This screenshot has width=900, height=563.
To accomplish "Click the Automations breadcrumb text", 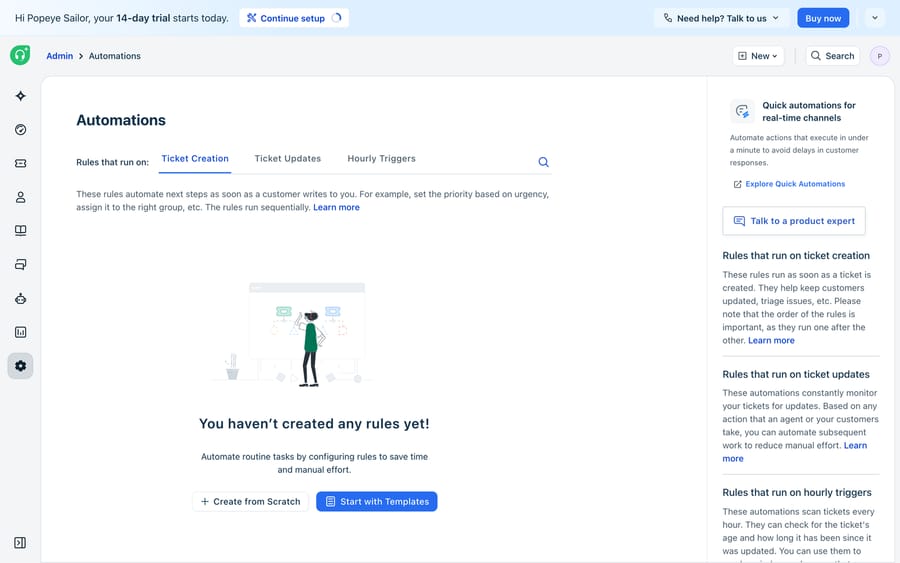I will [x=115, y=56].
